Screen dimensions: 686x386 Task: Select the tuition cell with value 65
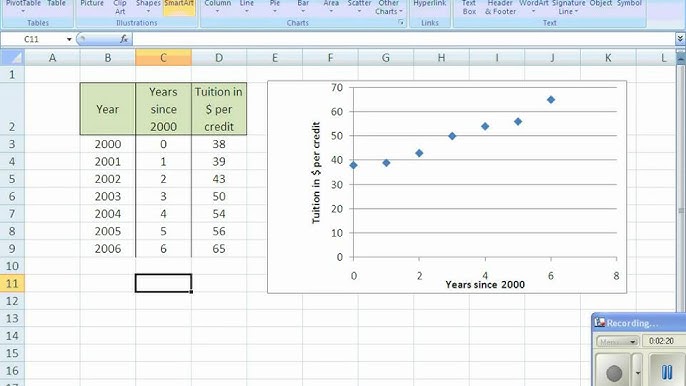(219, 249)
